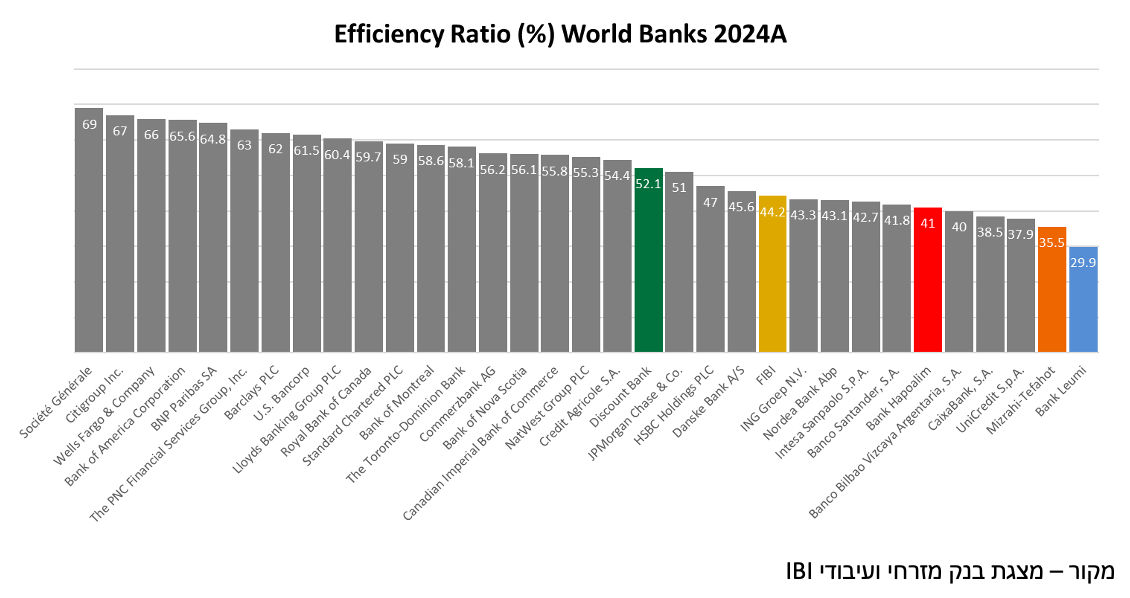The width and height of the screenshot is (1130, 598).
Task: Click the axis label Commerzbank AG
Action: pyautogui.click(x=458, y=403)
